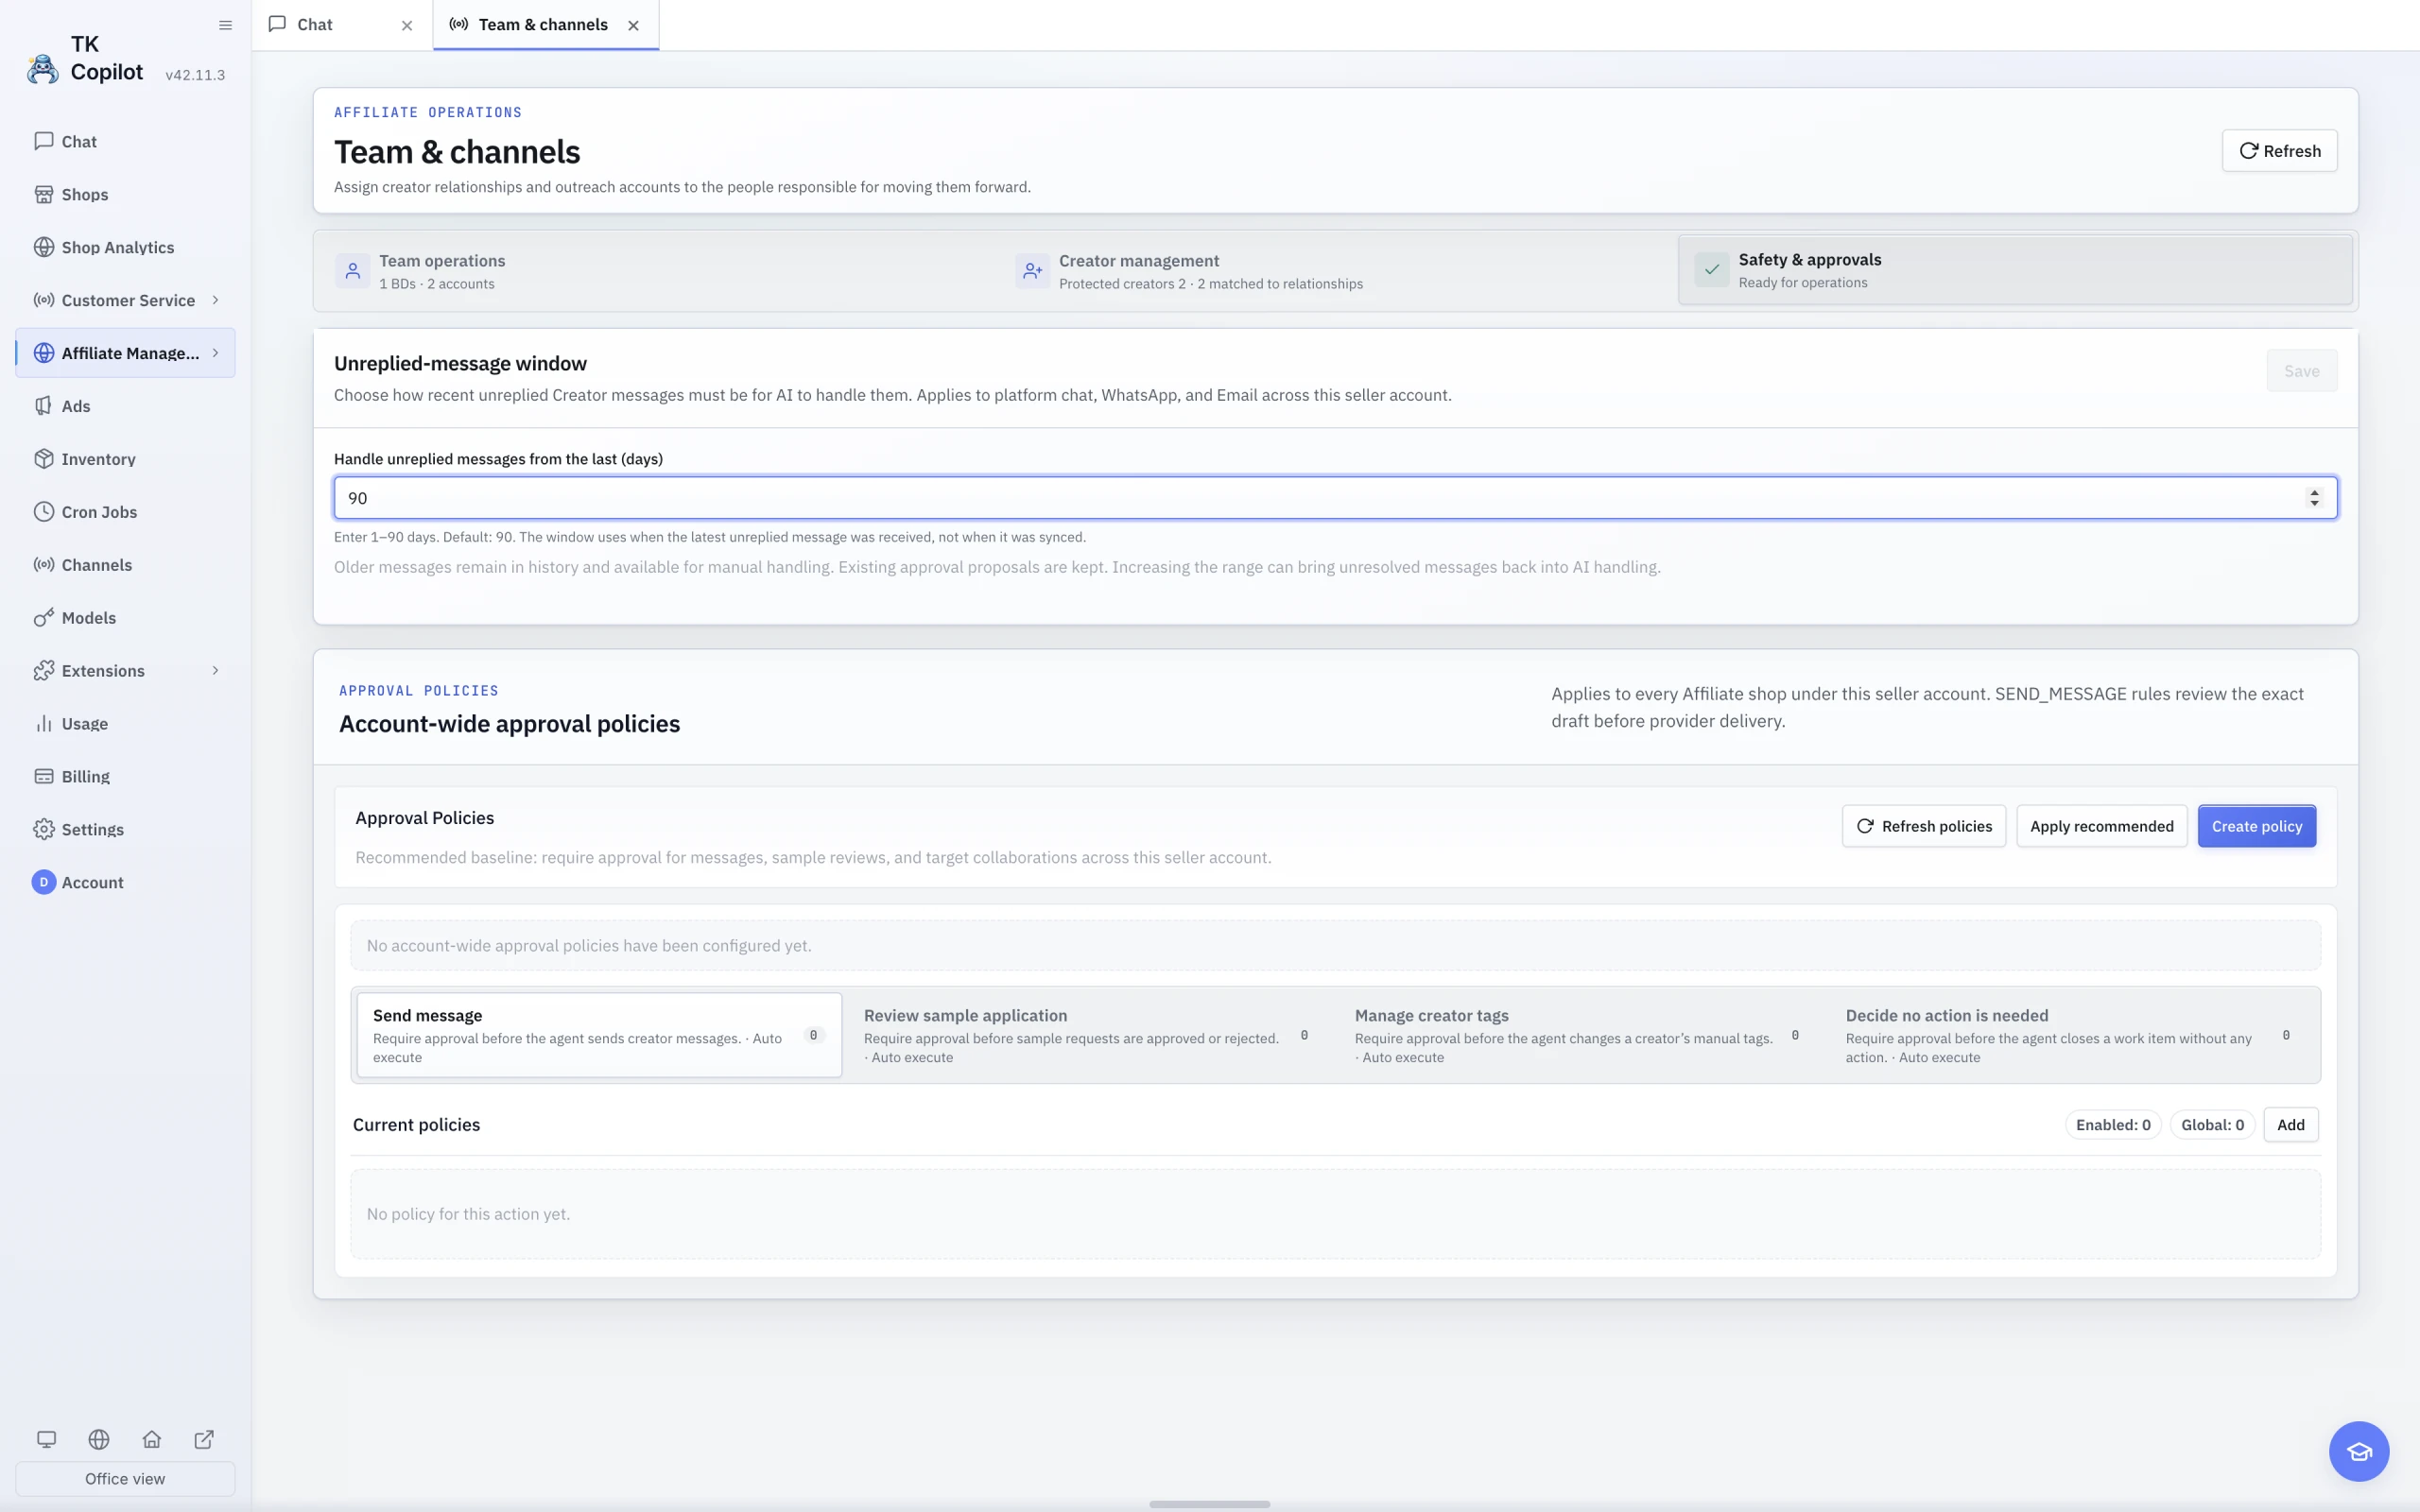
Task: Open the Account page
Action: click(x=125, y=883)
